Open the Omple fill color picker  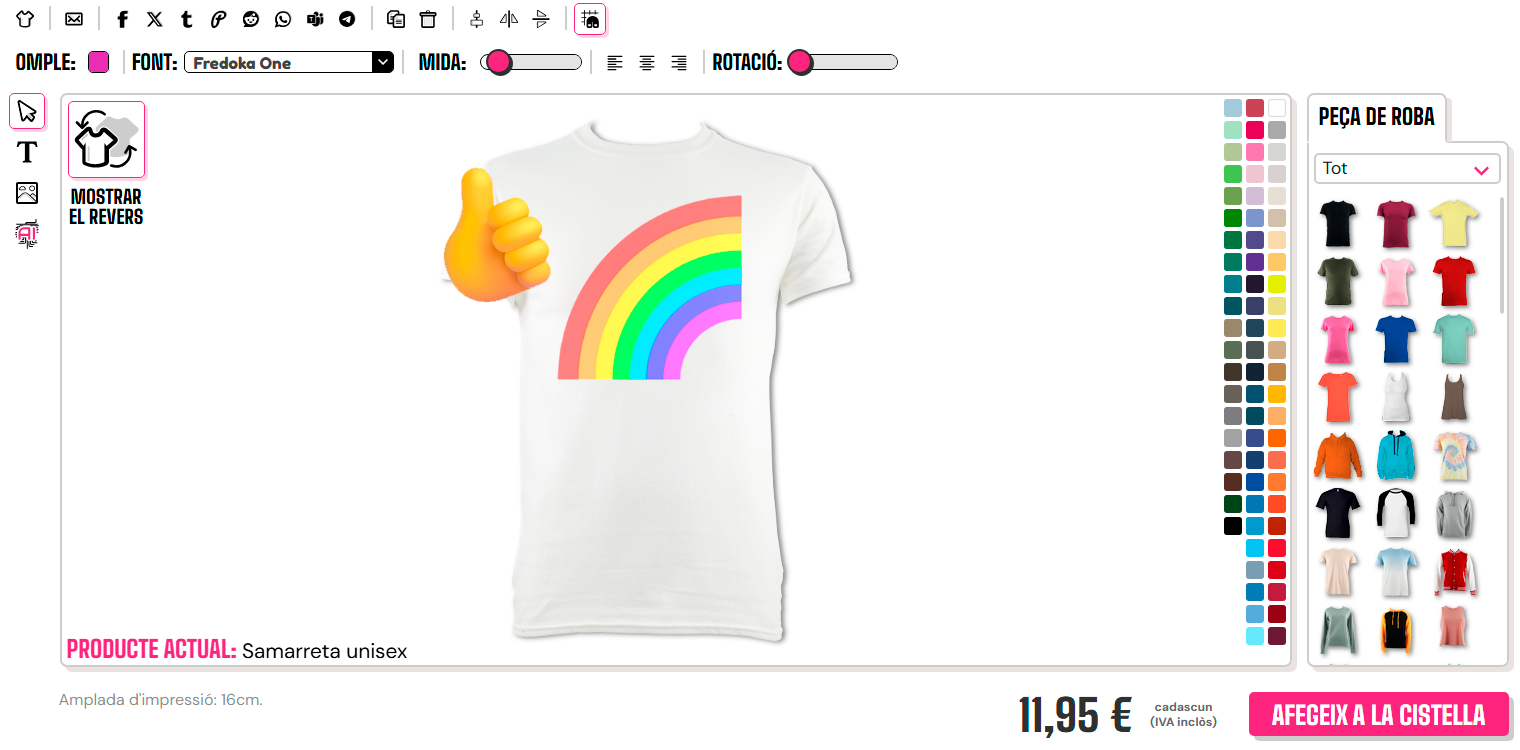(98, 62)
